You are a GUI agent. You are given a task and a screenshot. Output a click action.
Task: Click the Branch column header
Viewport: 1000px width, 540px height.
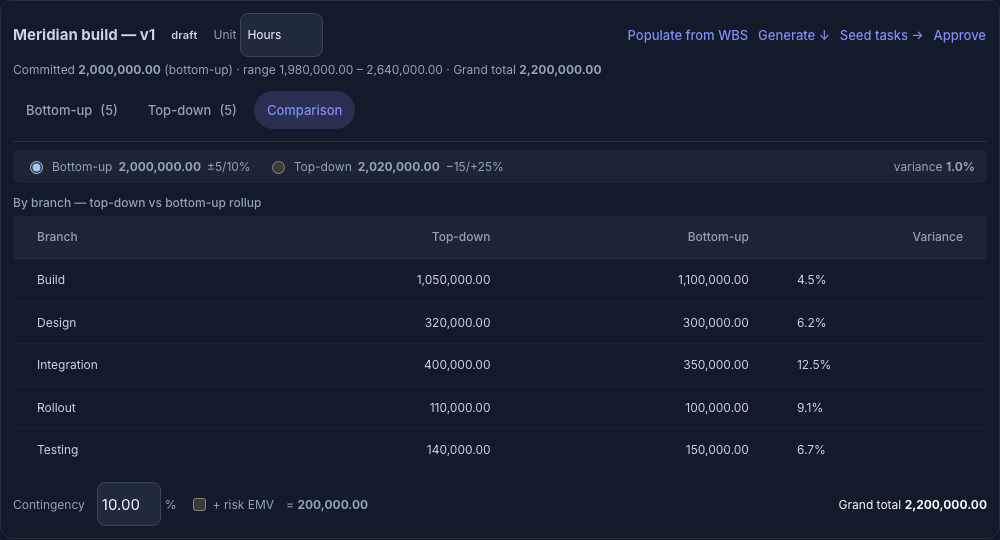coord(57,237)
